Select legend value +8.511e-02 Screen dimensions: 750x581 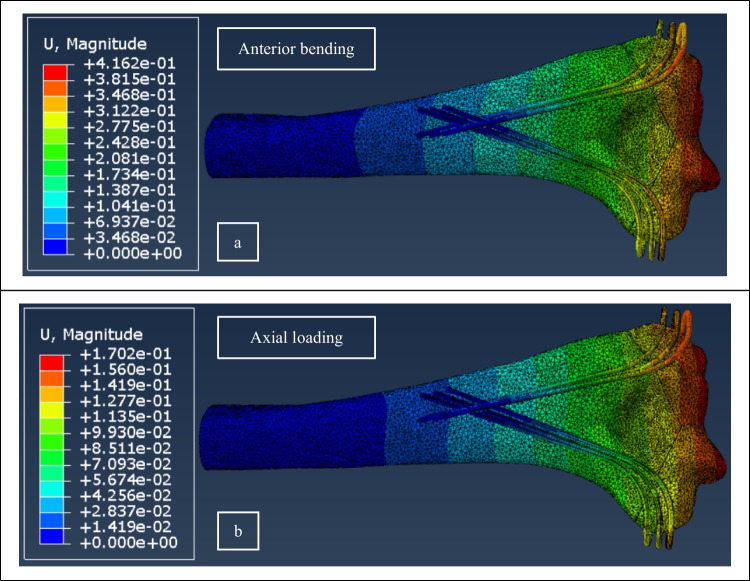coord(126,449)
